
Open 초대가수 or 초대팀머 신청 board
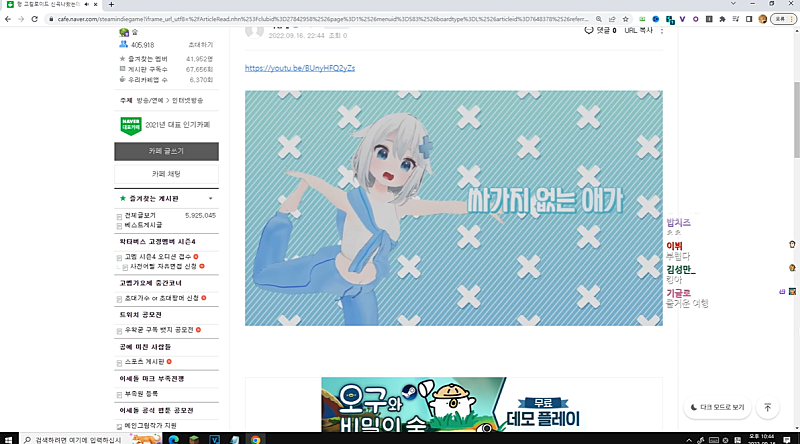(162, 298)
